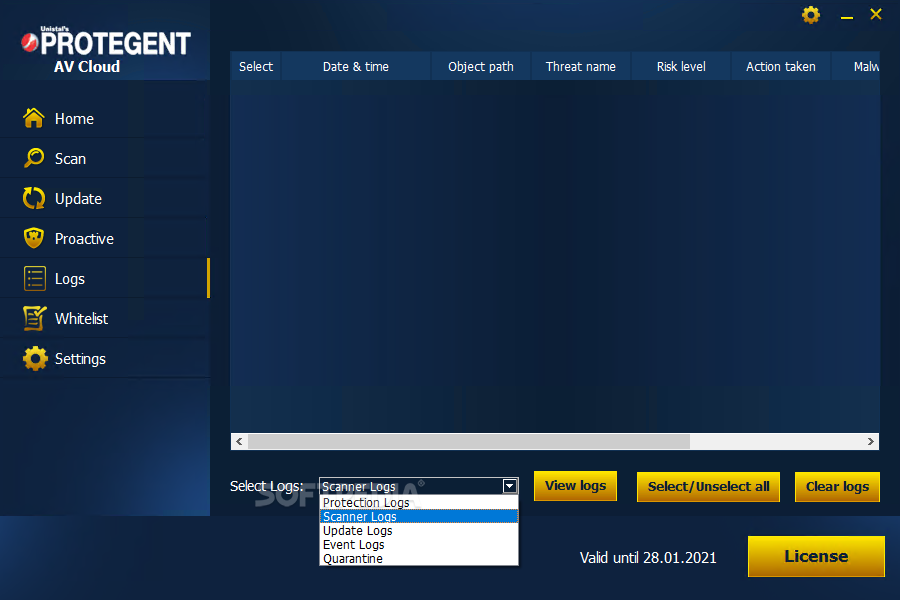Click the Scan magnifier icon
Screen dimensions: 900x600
click(34, 158)
